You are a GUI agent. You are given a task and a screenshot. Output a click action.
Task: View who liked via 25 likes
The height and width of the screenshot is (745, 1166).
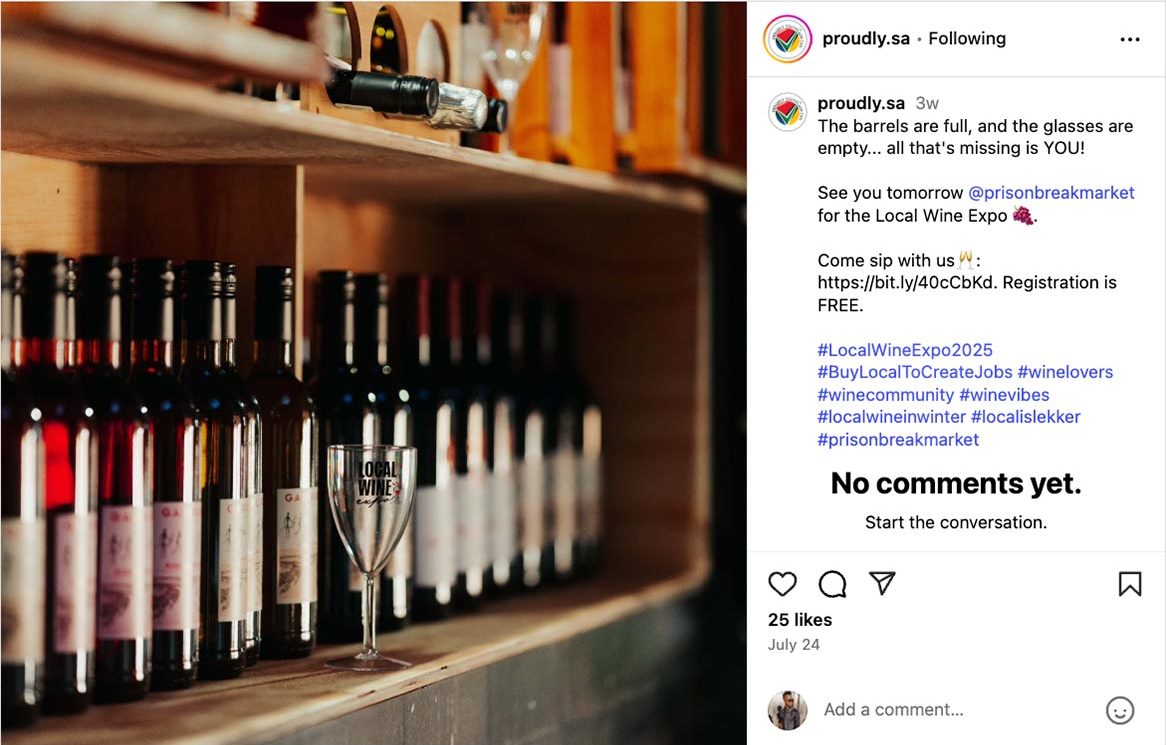click(x=800, y=620)
